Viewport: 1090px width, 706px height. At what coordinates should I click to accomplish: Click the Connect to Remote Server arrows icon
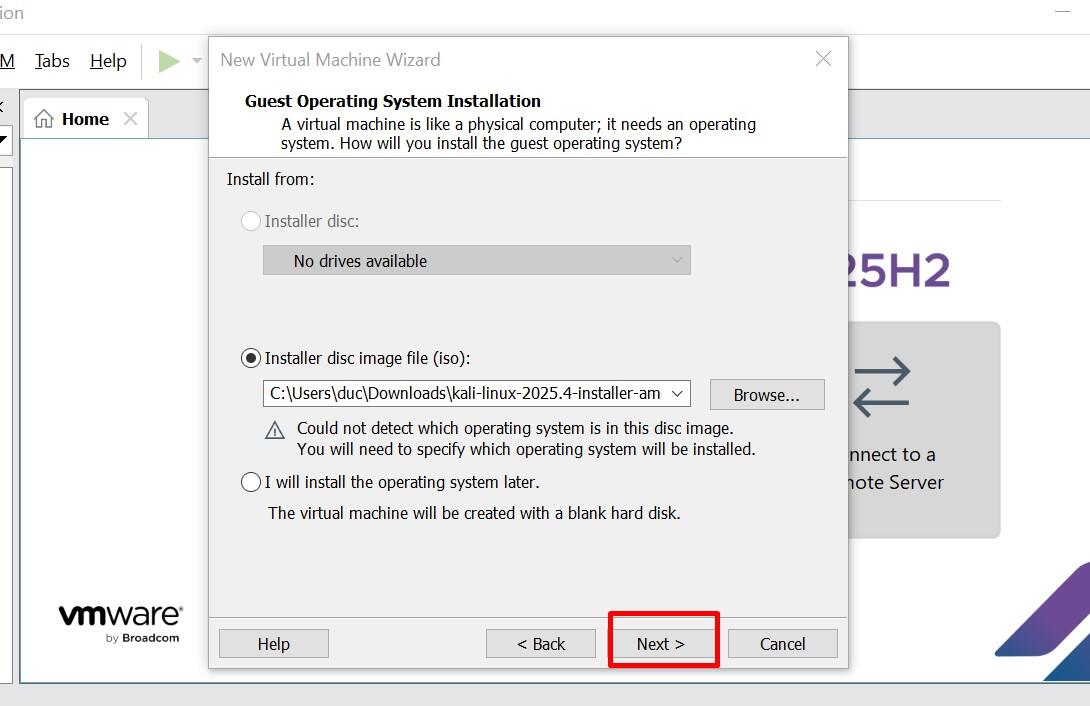point(882,387)
